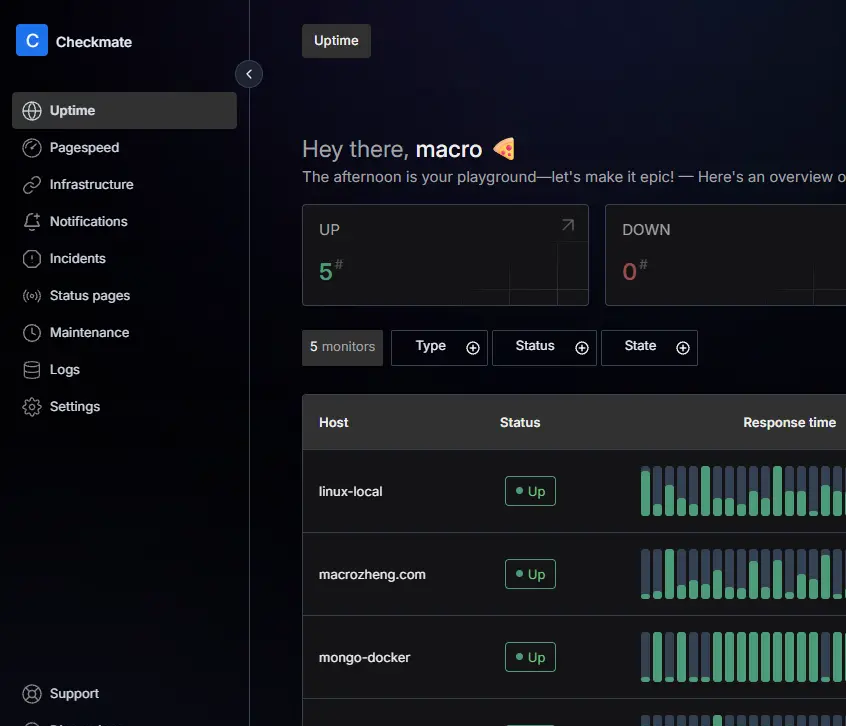Open the Logs menu item
Screen dimensions: 846x726
[64, 370]
